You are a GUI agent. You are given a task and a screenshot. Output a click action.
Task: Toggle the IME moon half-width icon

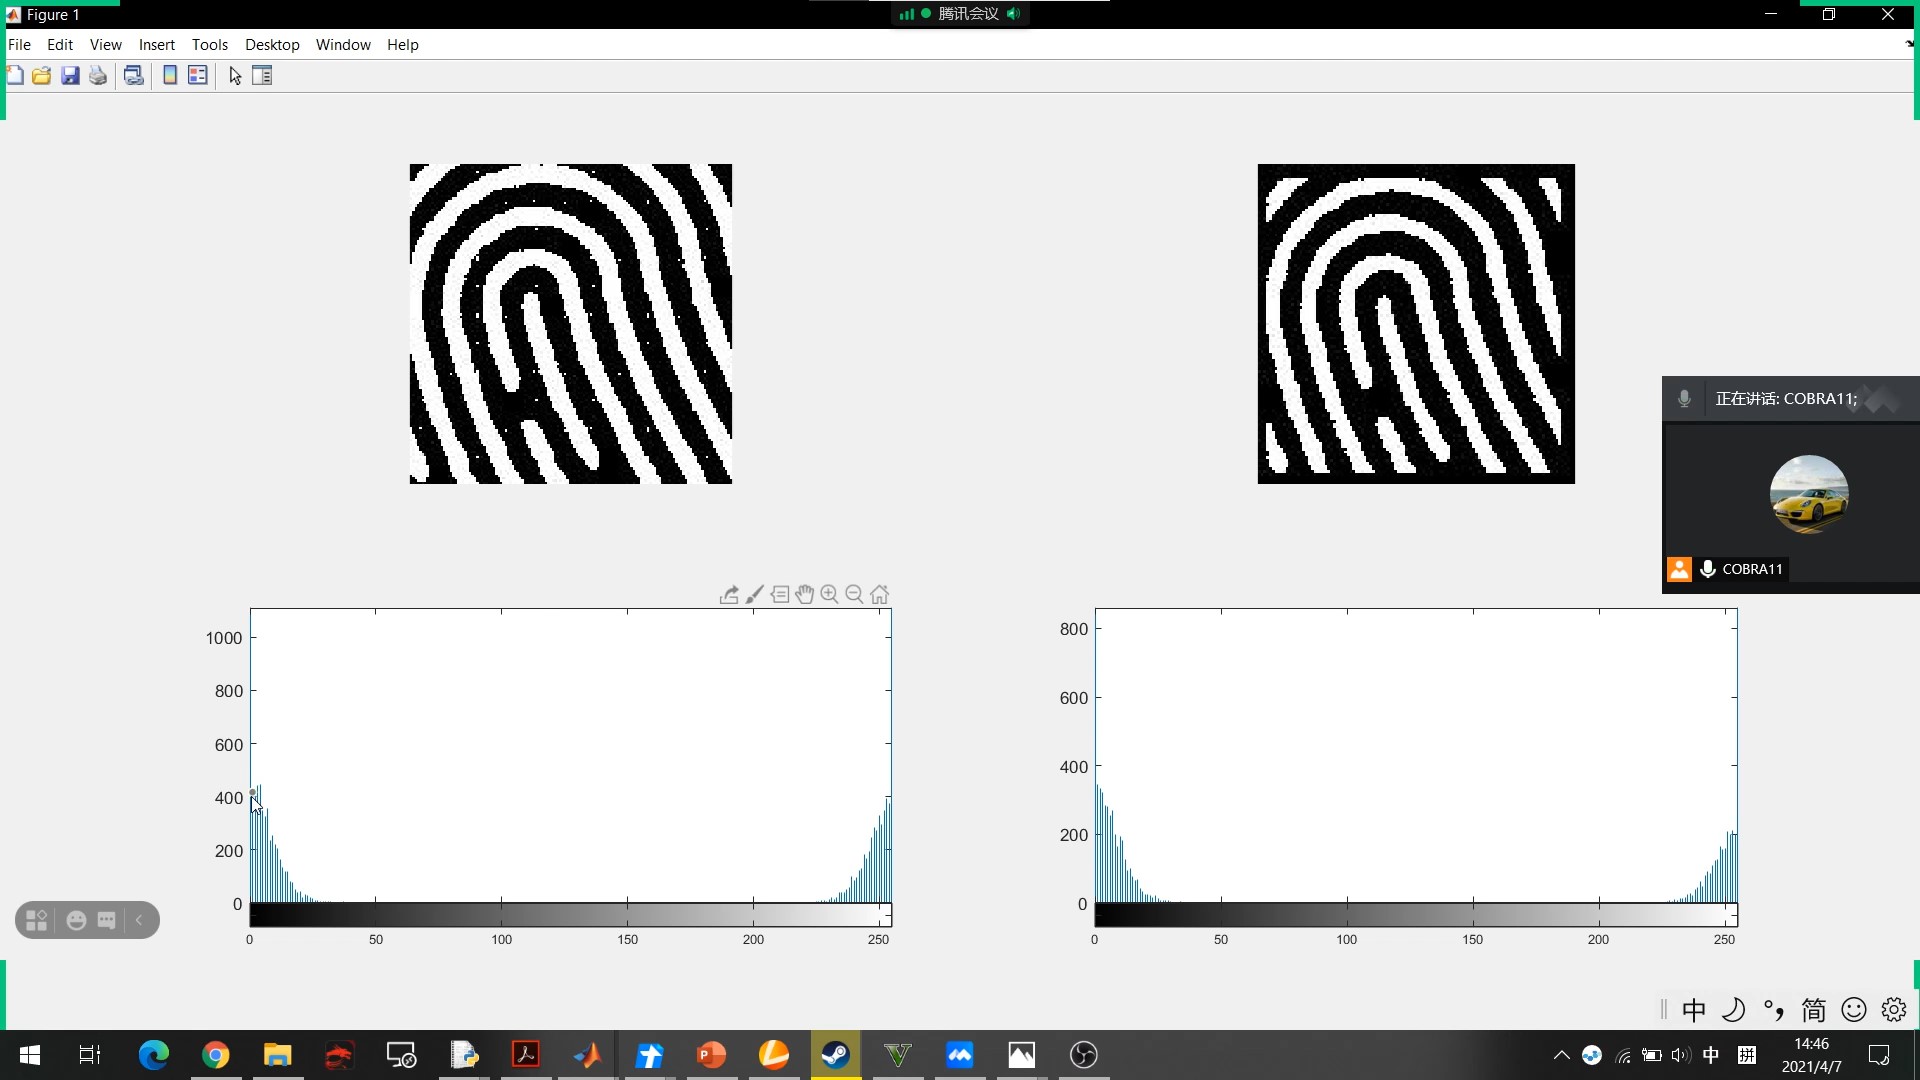1734,1010
